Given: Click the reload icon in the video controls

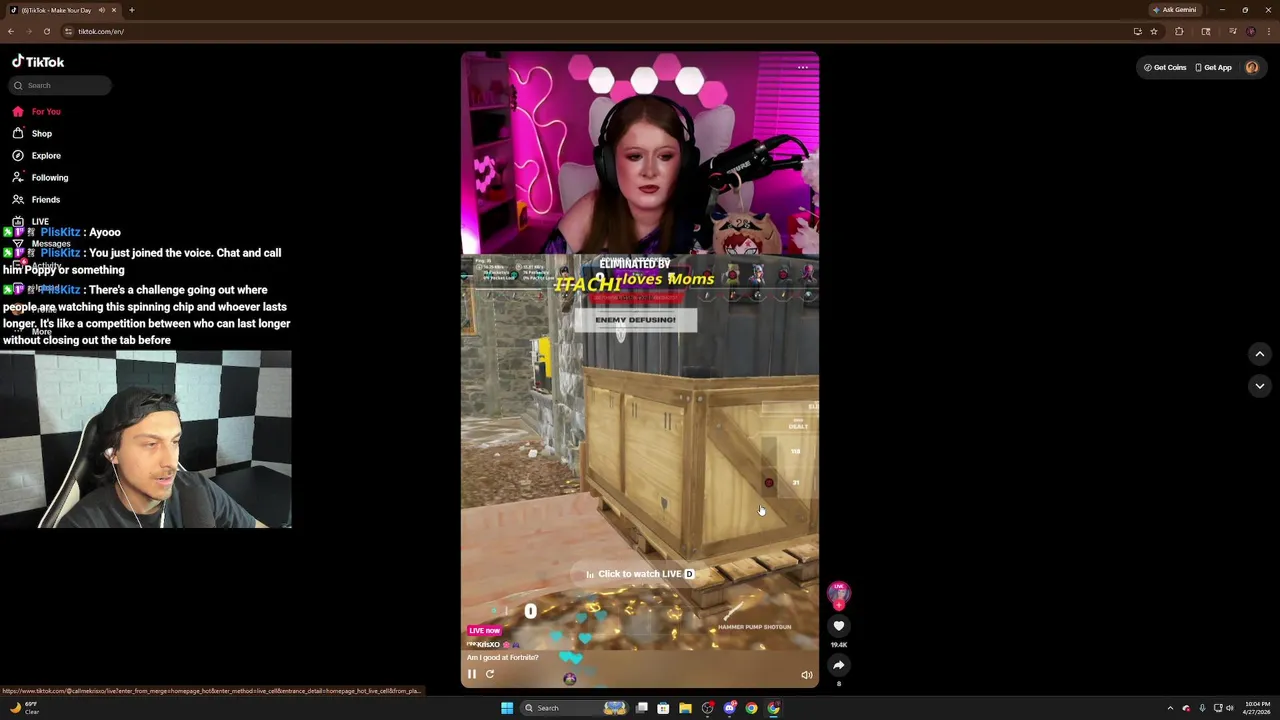Looking at the screenshot, I should pos(490,674).
